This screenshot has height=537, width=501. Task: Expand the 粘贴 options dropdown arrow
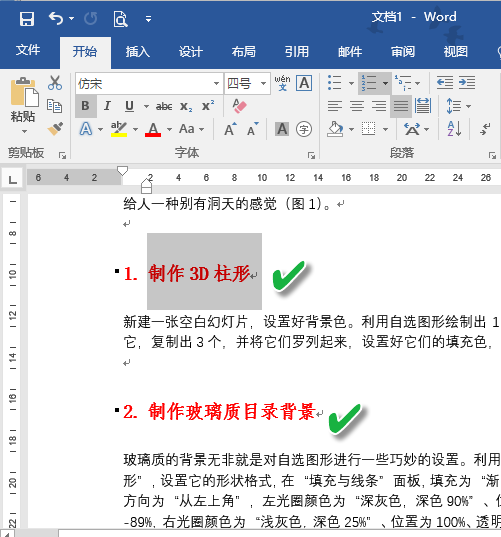[24, 132]
